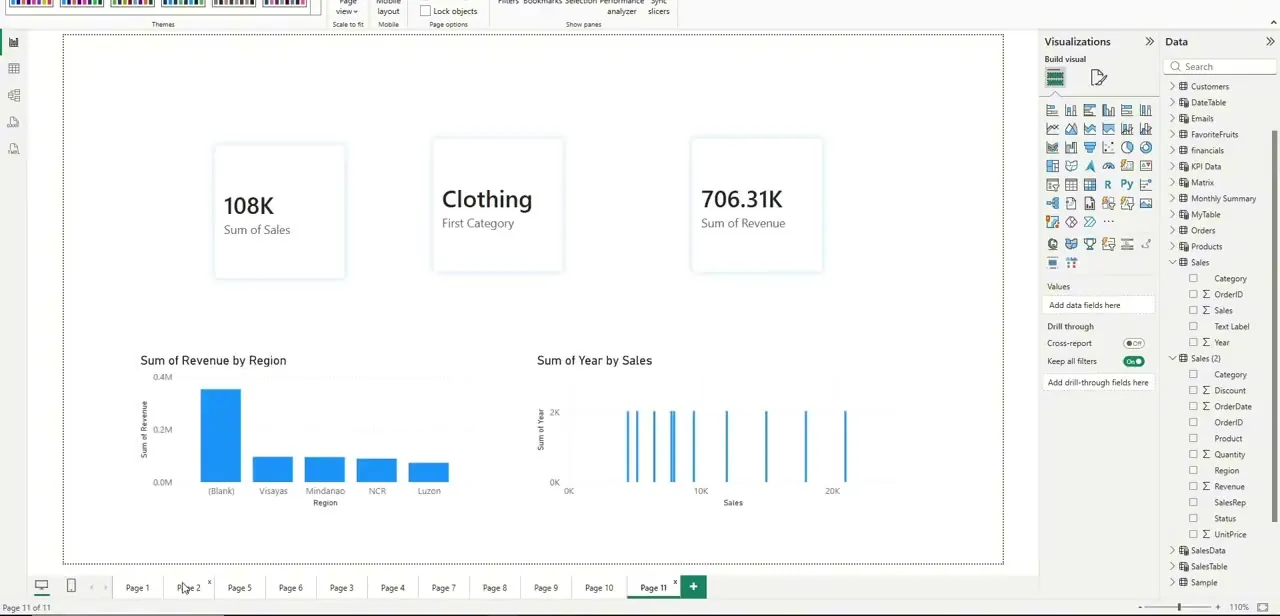Switch to Page 6 tab
This screenshot has height=616, width=1280.
290,588
